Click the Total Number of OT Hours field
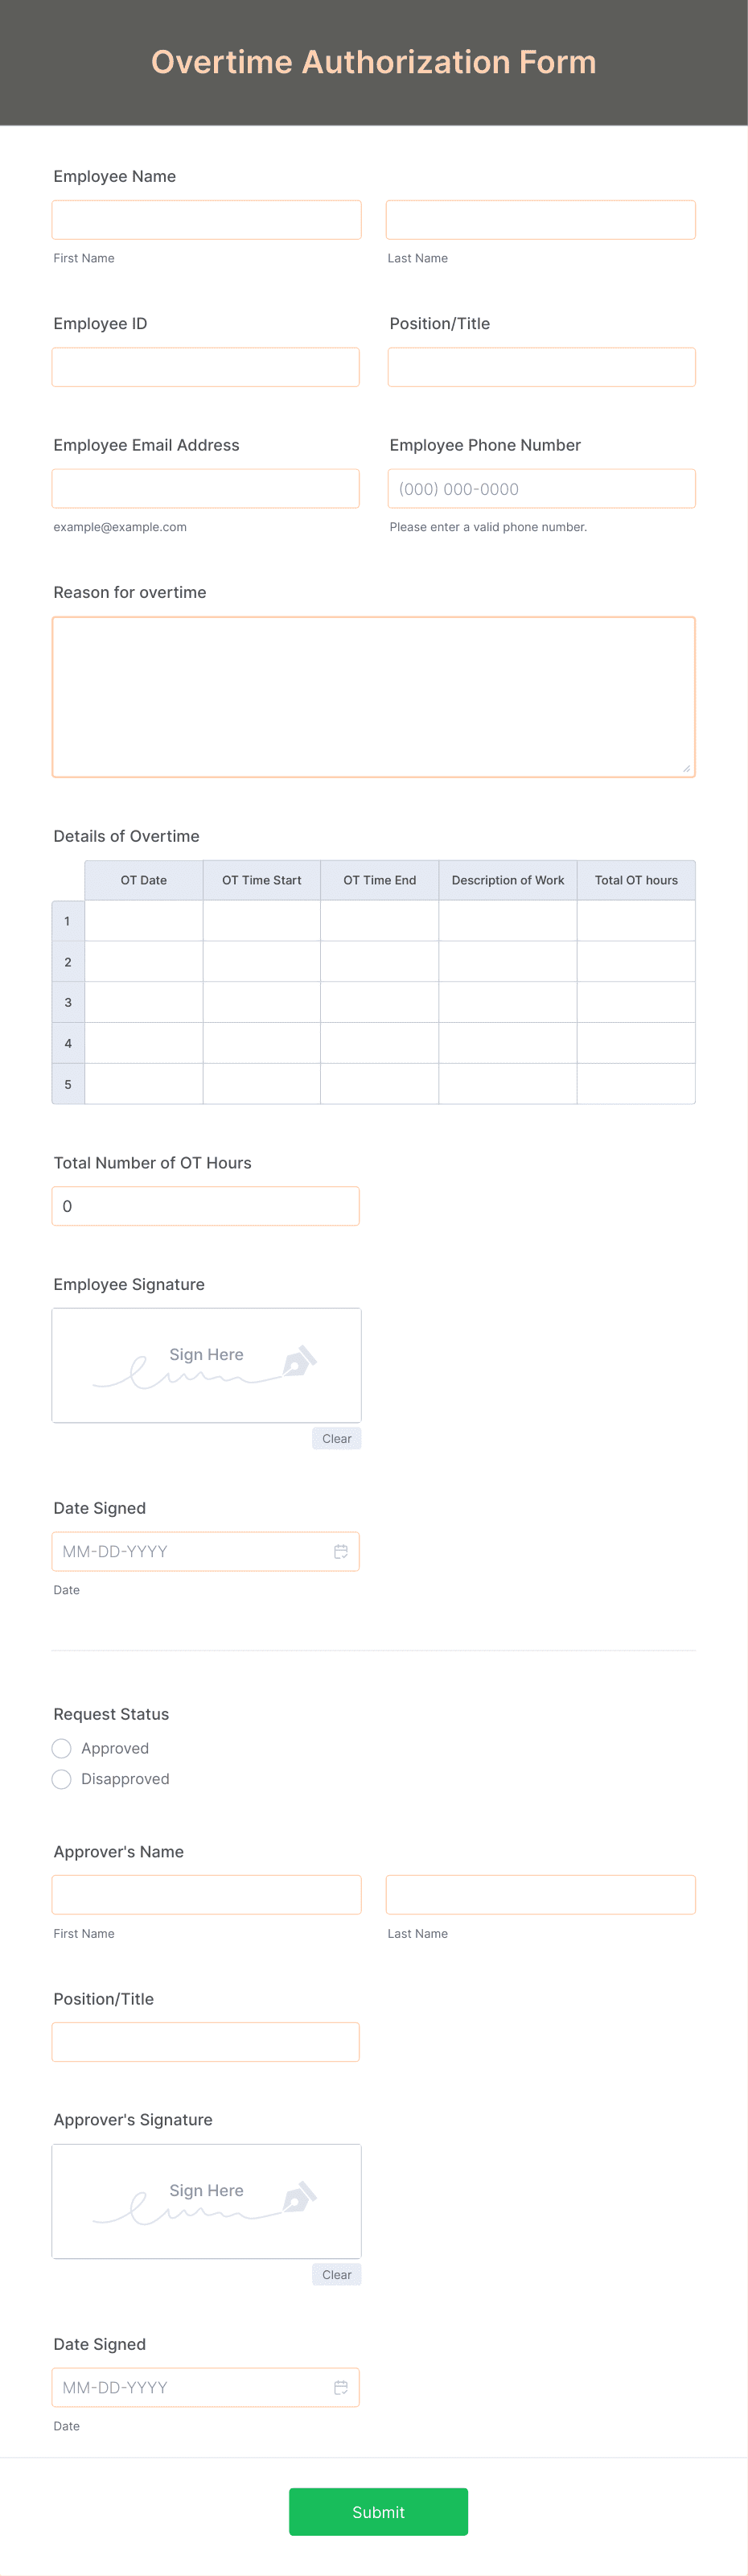The height and width of the screenshot is (2576, 748). [x=206, y=1206]
